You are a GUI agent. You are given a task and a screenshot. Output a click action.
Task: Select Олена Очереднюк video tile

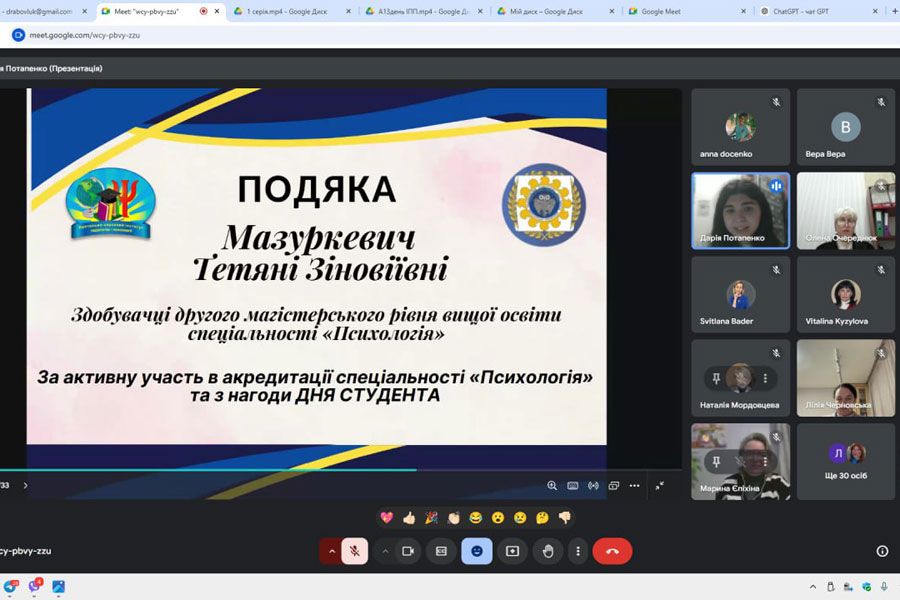pyautogui.click(x=845, y=211)
